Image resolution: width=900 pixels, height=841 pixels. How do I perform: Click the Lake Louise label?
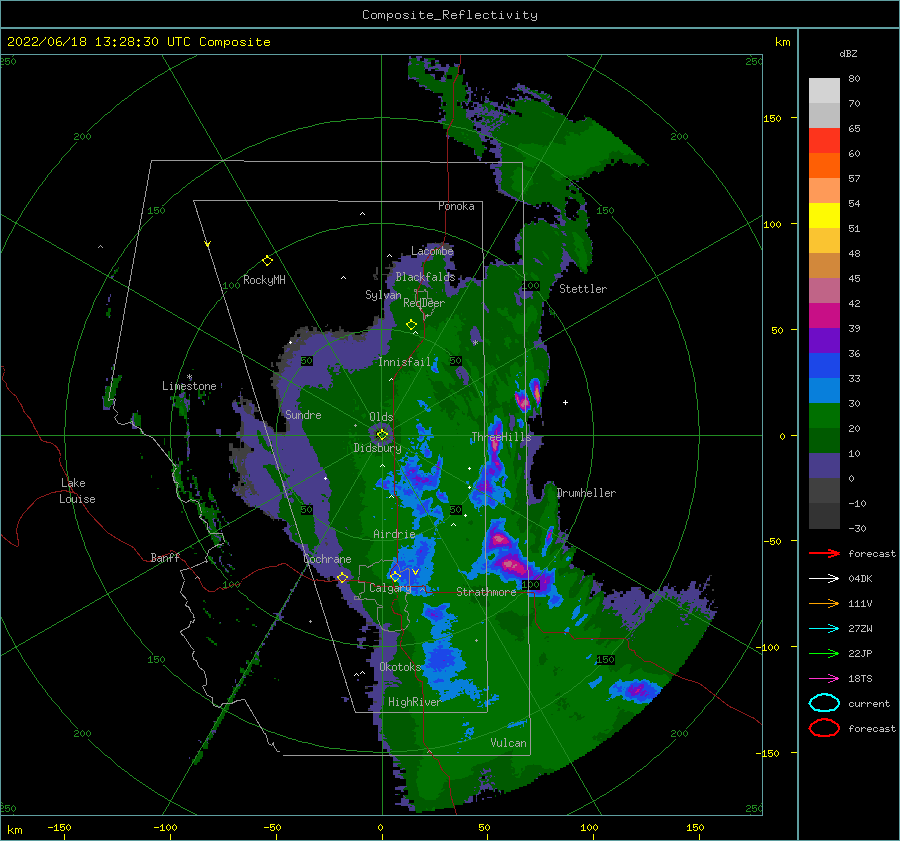click(x=77, y=491)
